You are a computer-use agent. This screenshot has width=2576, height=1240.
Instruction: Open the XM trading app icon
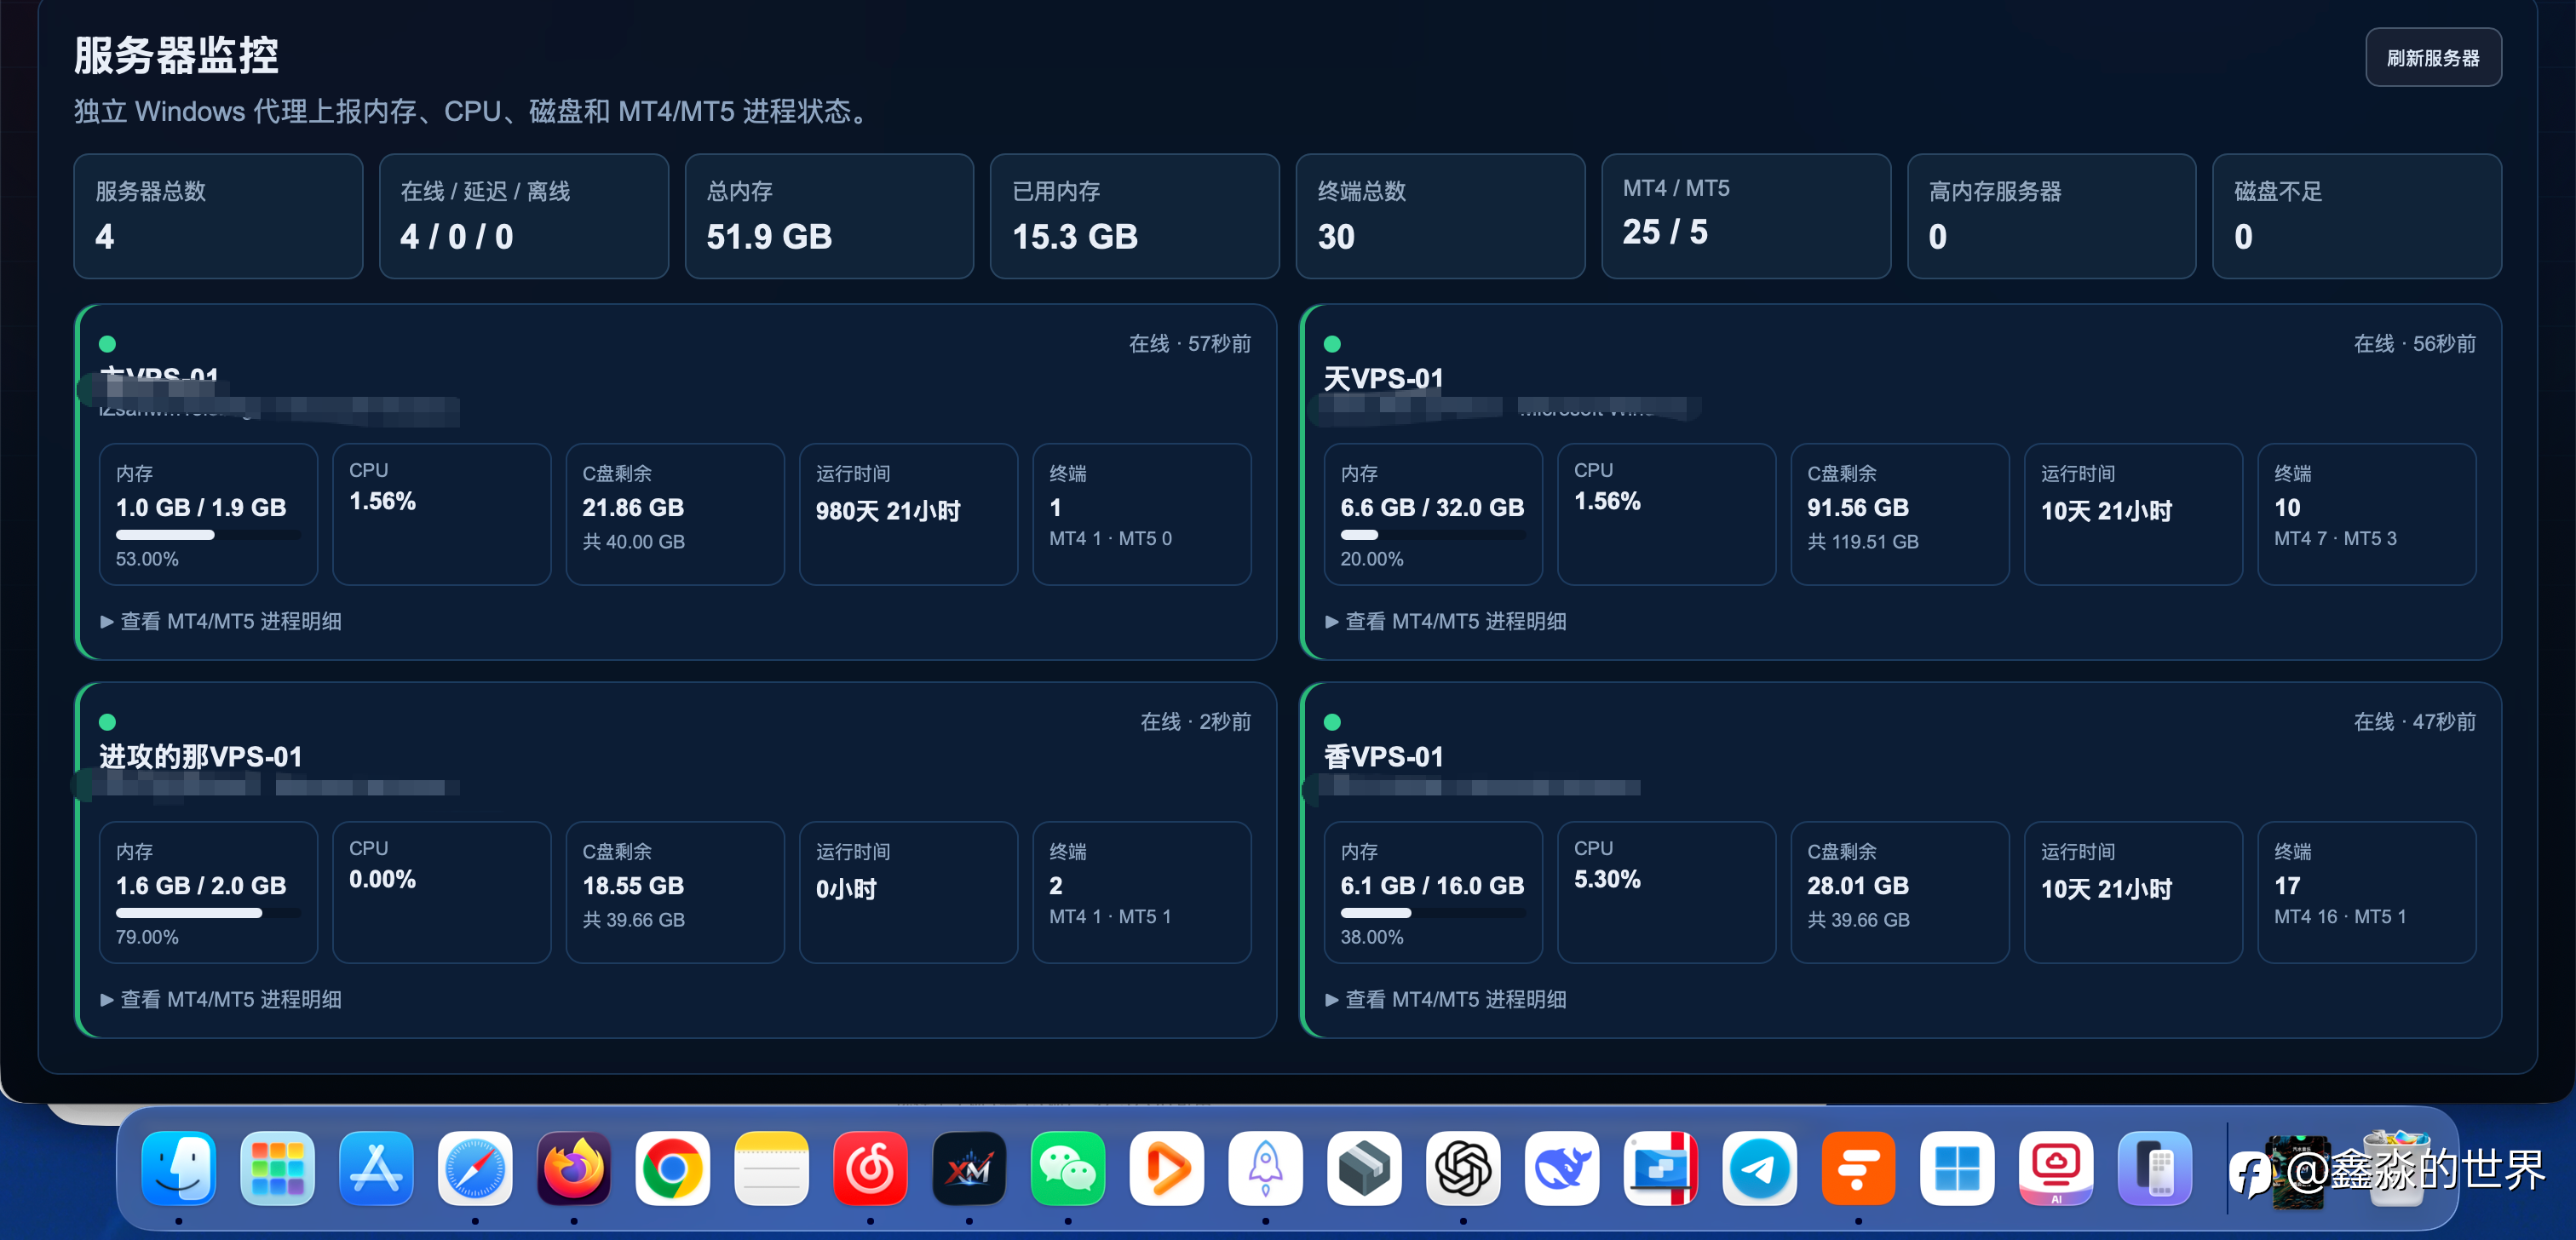969,1168
